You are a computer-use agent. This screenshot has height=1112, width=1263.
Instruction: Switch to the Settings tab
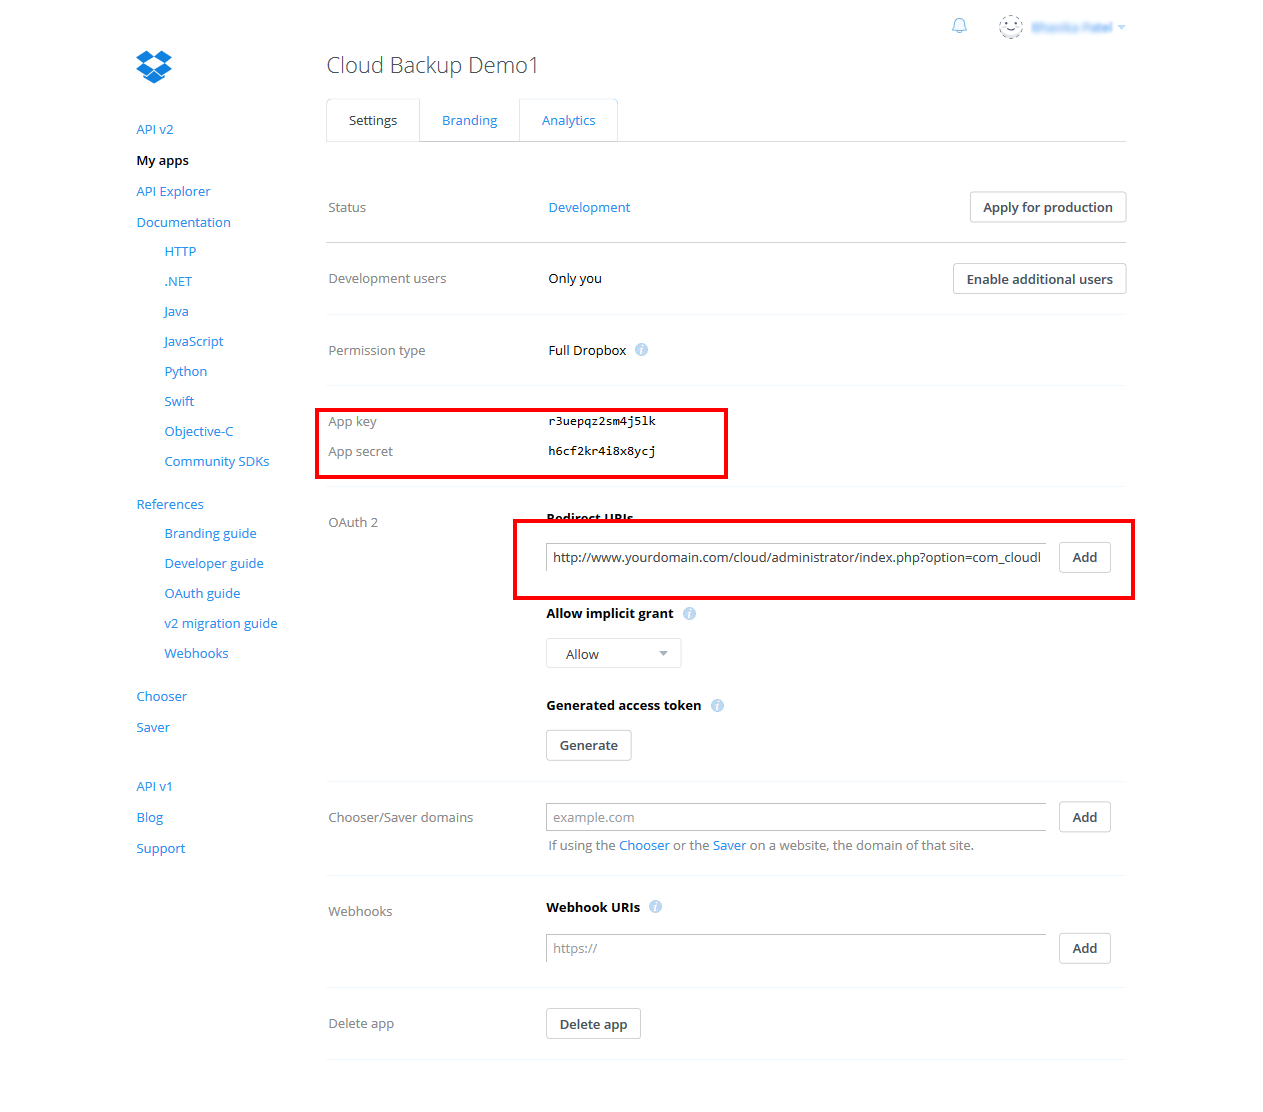pyautogui.click(x=373, y=120)
